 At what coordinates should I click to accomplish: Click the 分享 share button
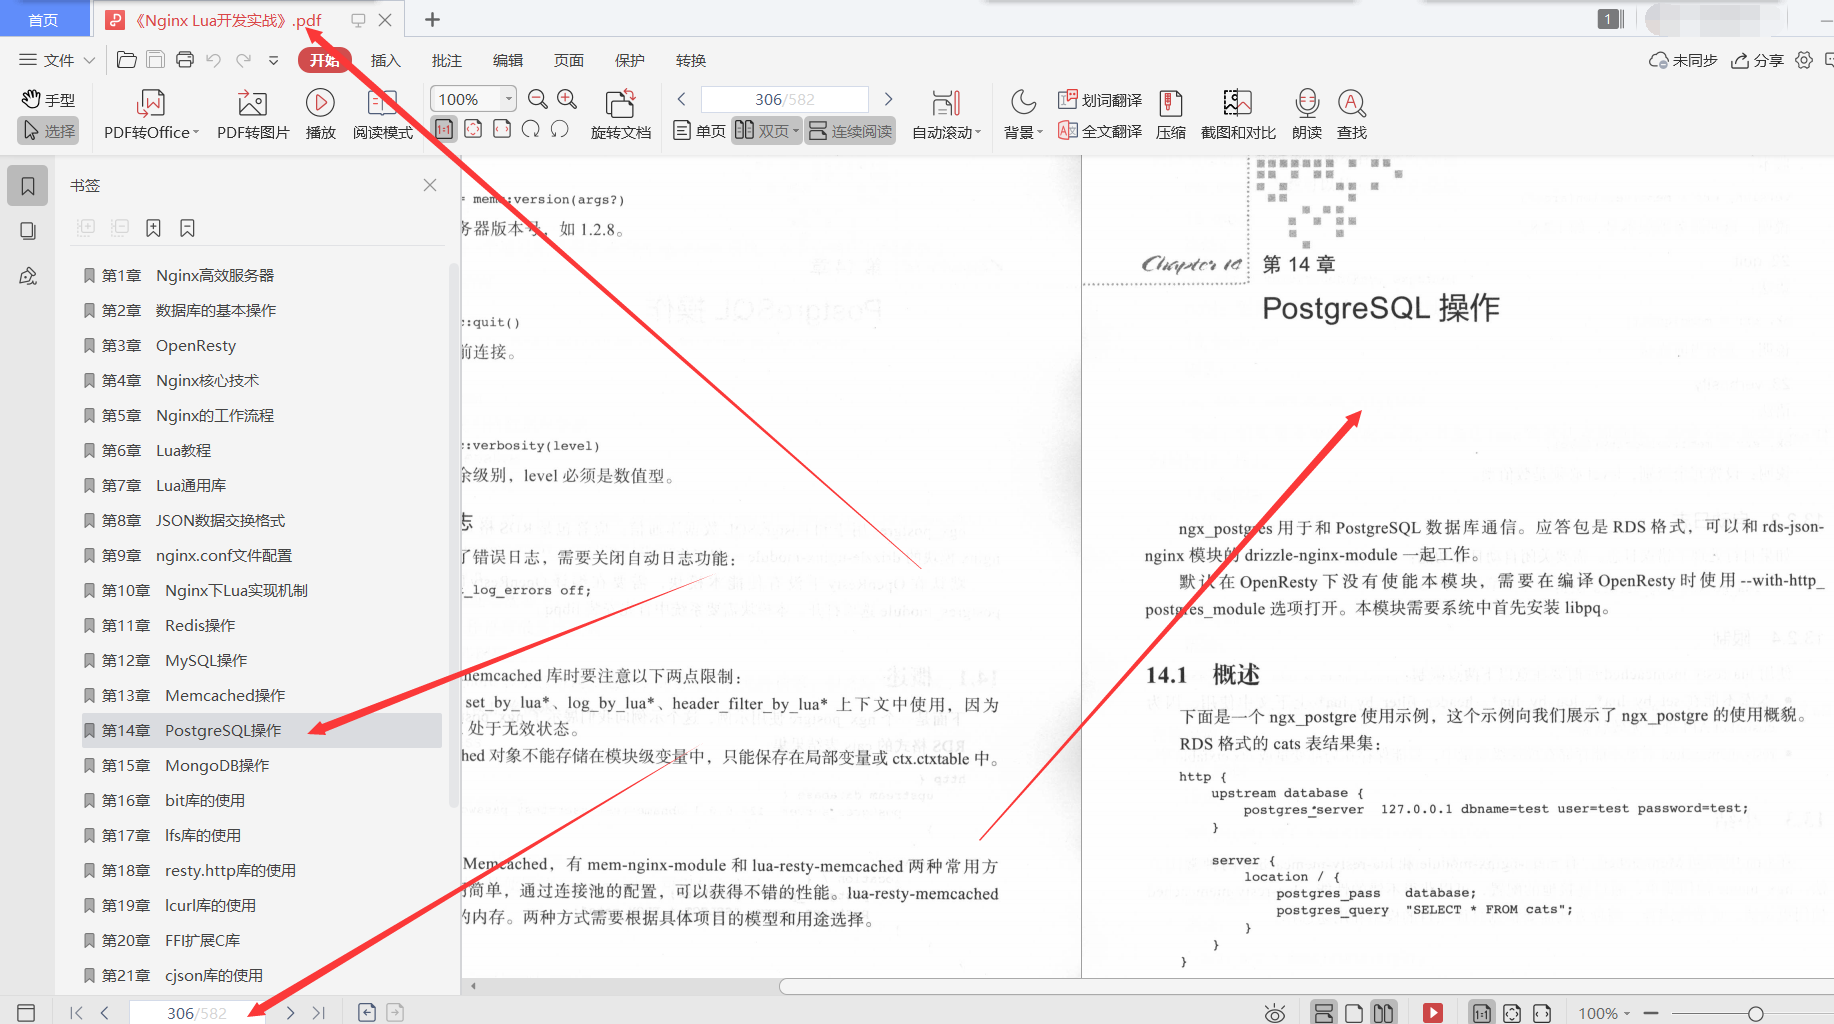tap(1757, 60)
